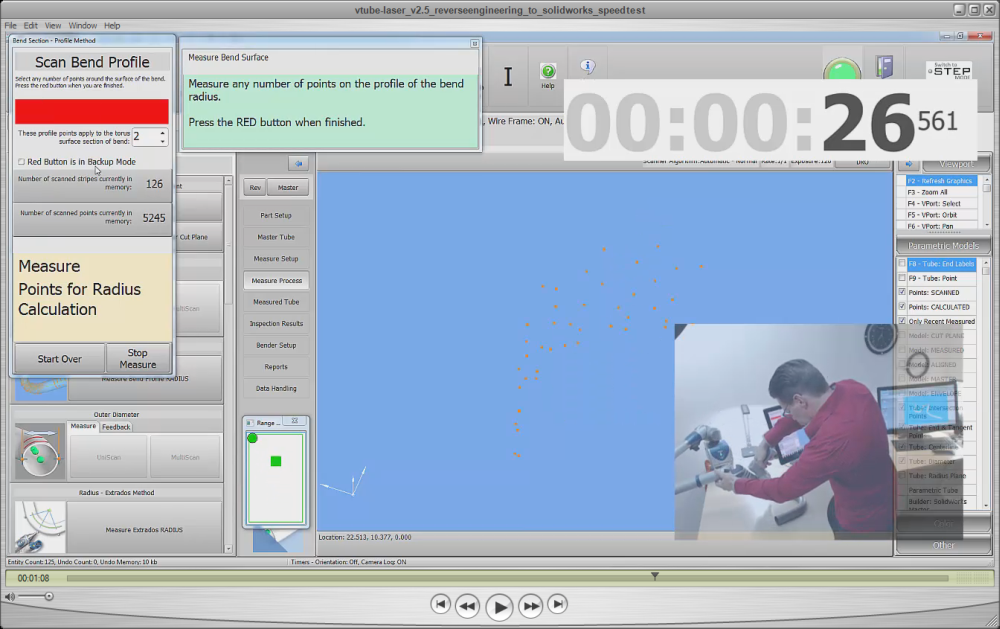Click blue arrow beside Viewport header
The width and height of the screenshot is (1000, 629).
[909, 164]
